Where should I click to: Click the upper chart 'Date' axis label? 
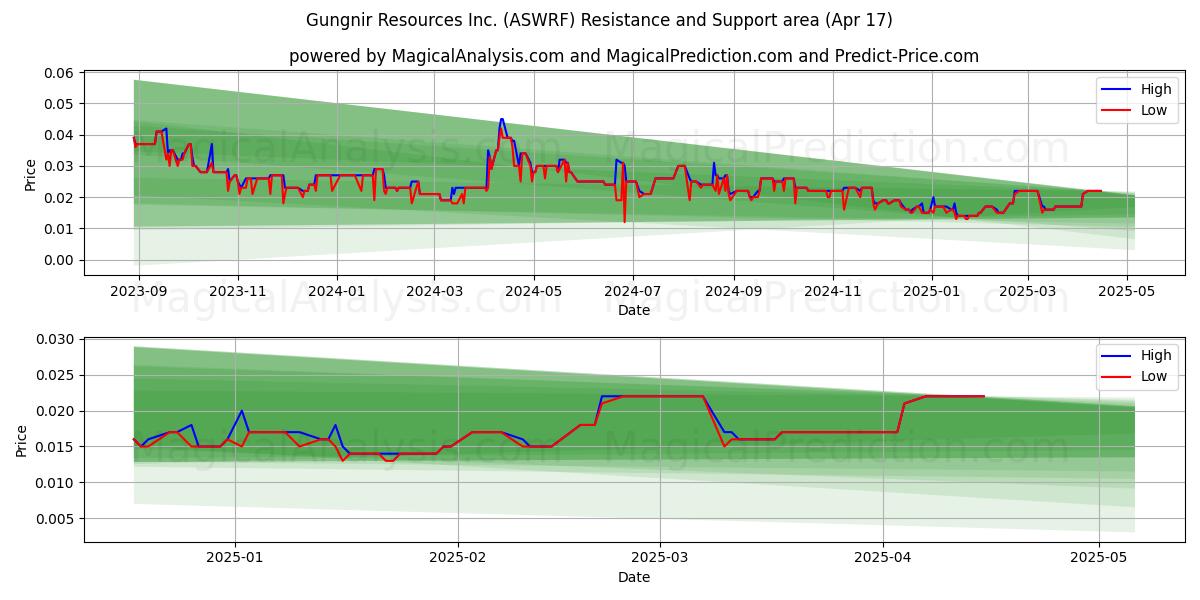tap(634, 310)
